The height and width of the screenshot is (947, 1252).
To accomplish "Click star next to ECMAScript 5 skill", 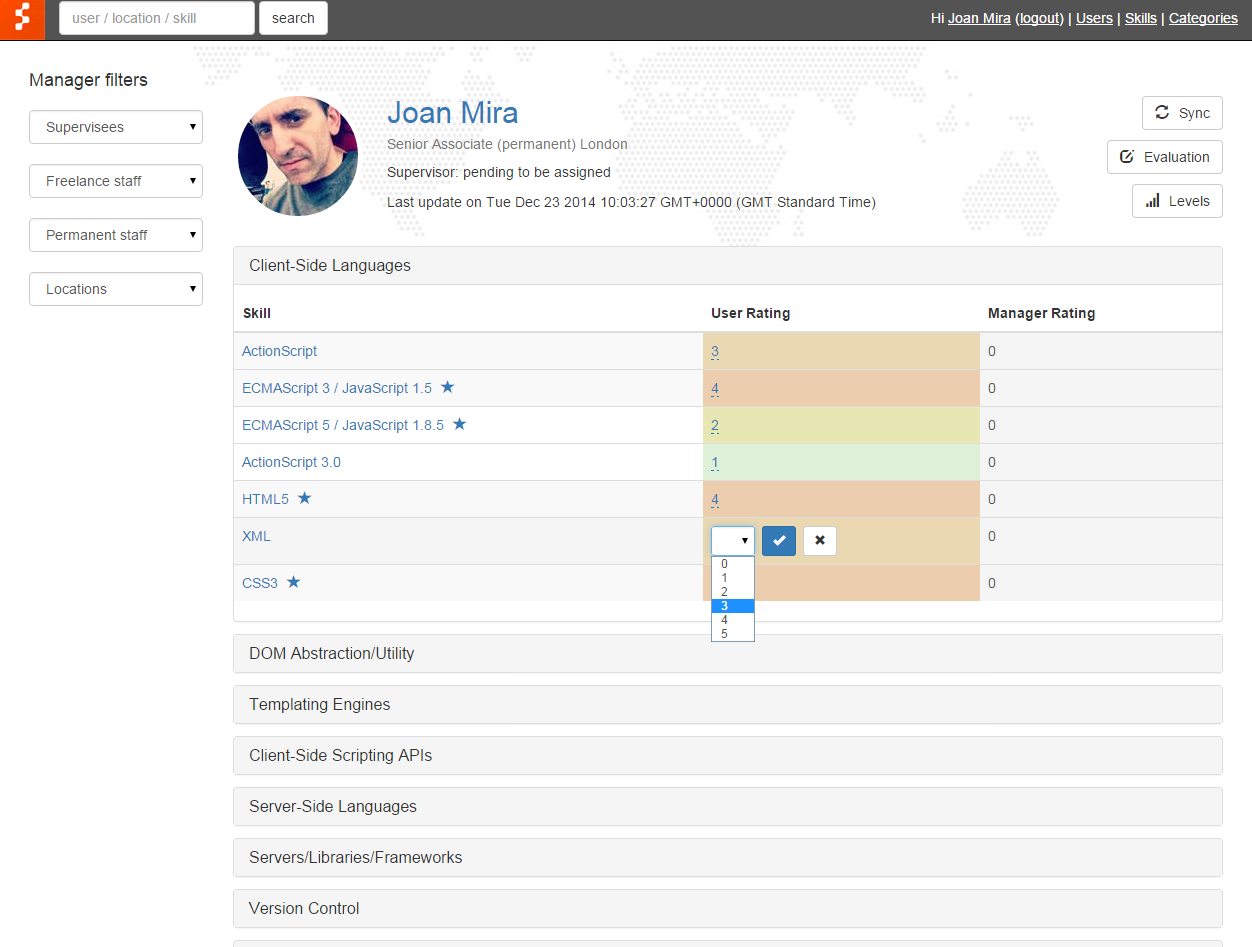I will point(460,424).
